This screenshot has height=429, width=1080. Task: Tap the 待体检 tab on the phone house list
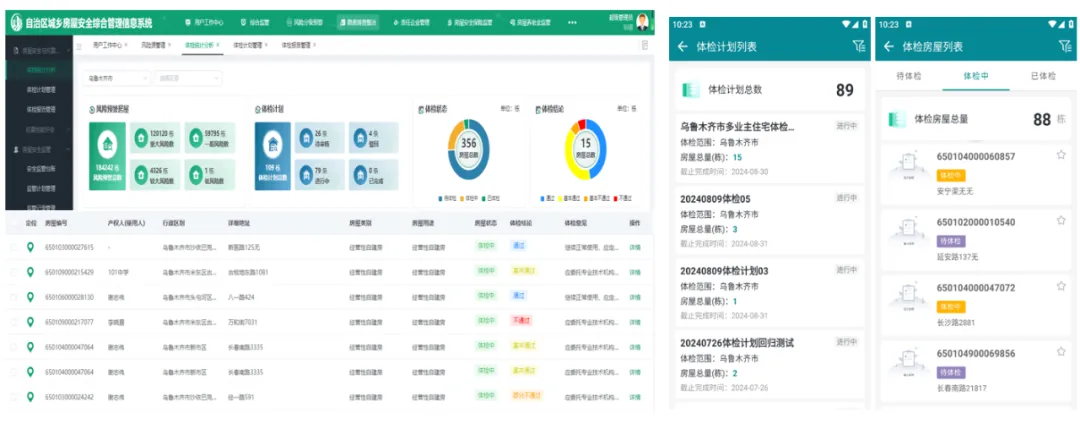[x=908, y=76]
